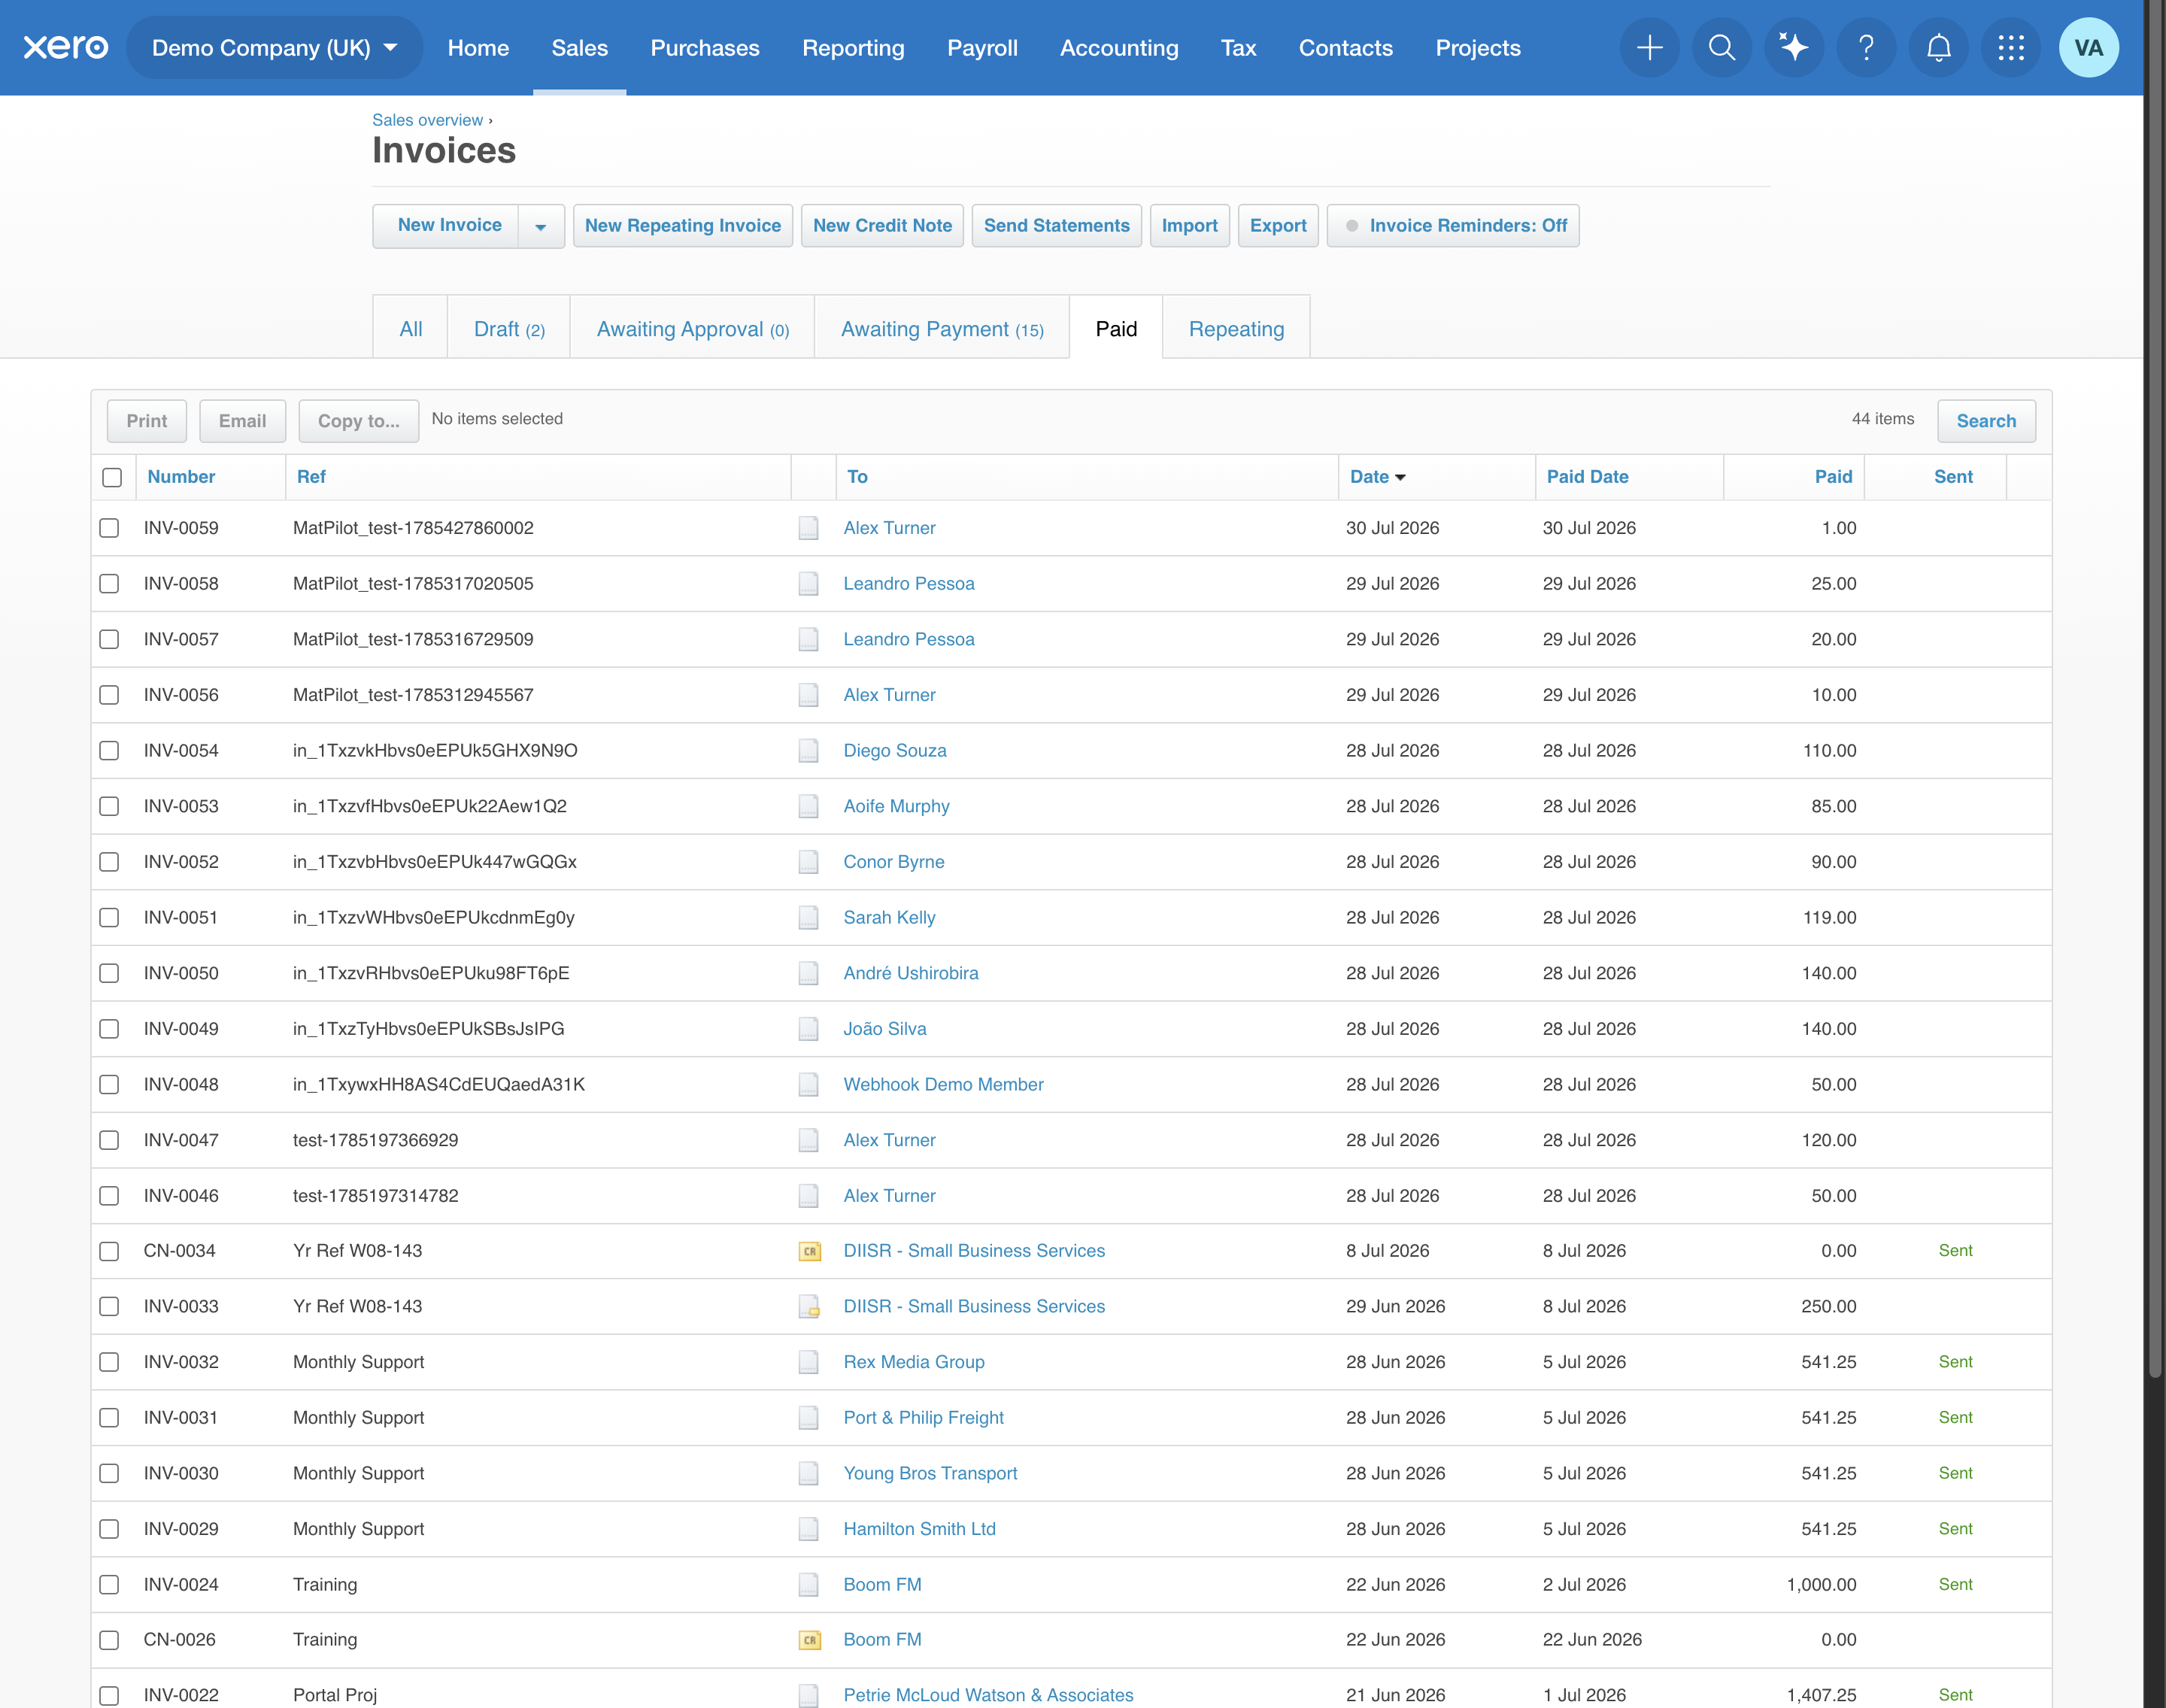Click the Send Statements button
Screen dimensions: 2166x1708
pos(1056,225)
